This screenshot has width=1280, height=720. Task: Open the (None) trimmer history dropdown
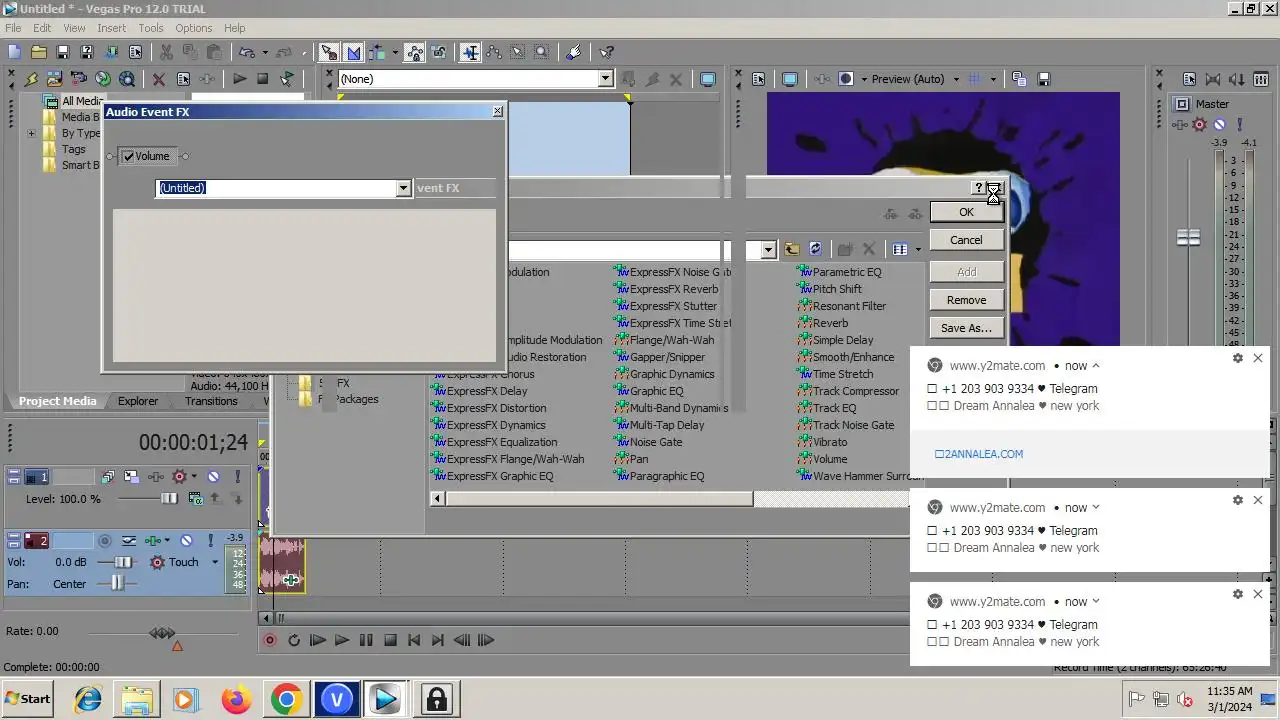pos(605,79)
